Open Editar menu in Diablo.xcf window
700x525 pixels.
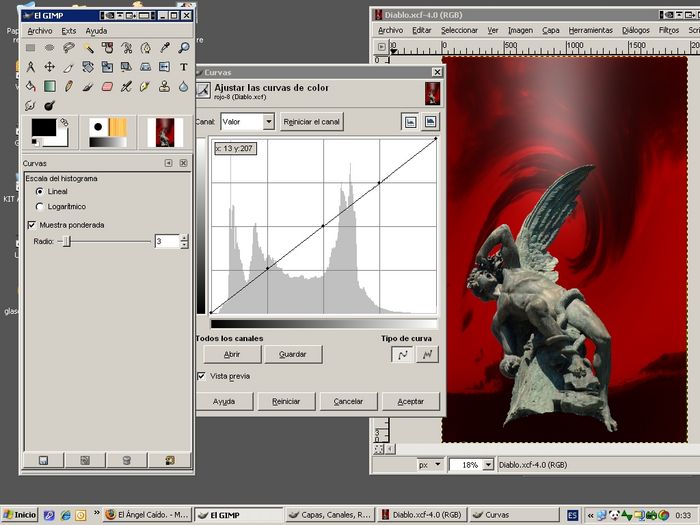421,30
